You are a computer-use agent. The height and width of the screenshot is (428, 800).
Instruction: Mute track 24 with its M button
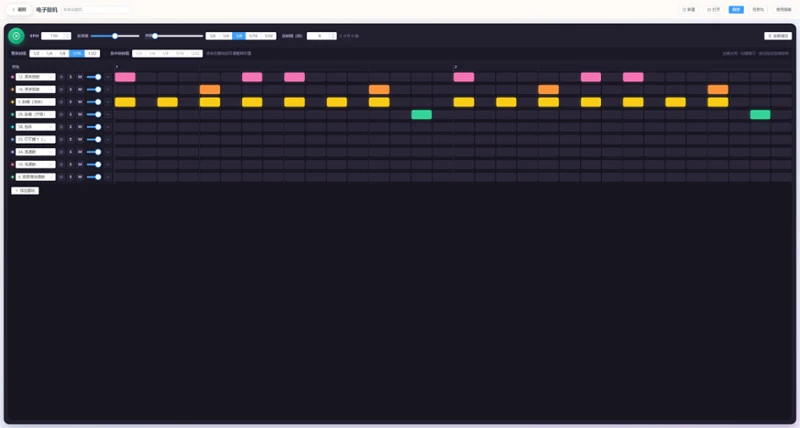click(x=80, y=152)
